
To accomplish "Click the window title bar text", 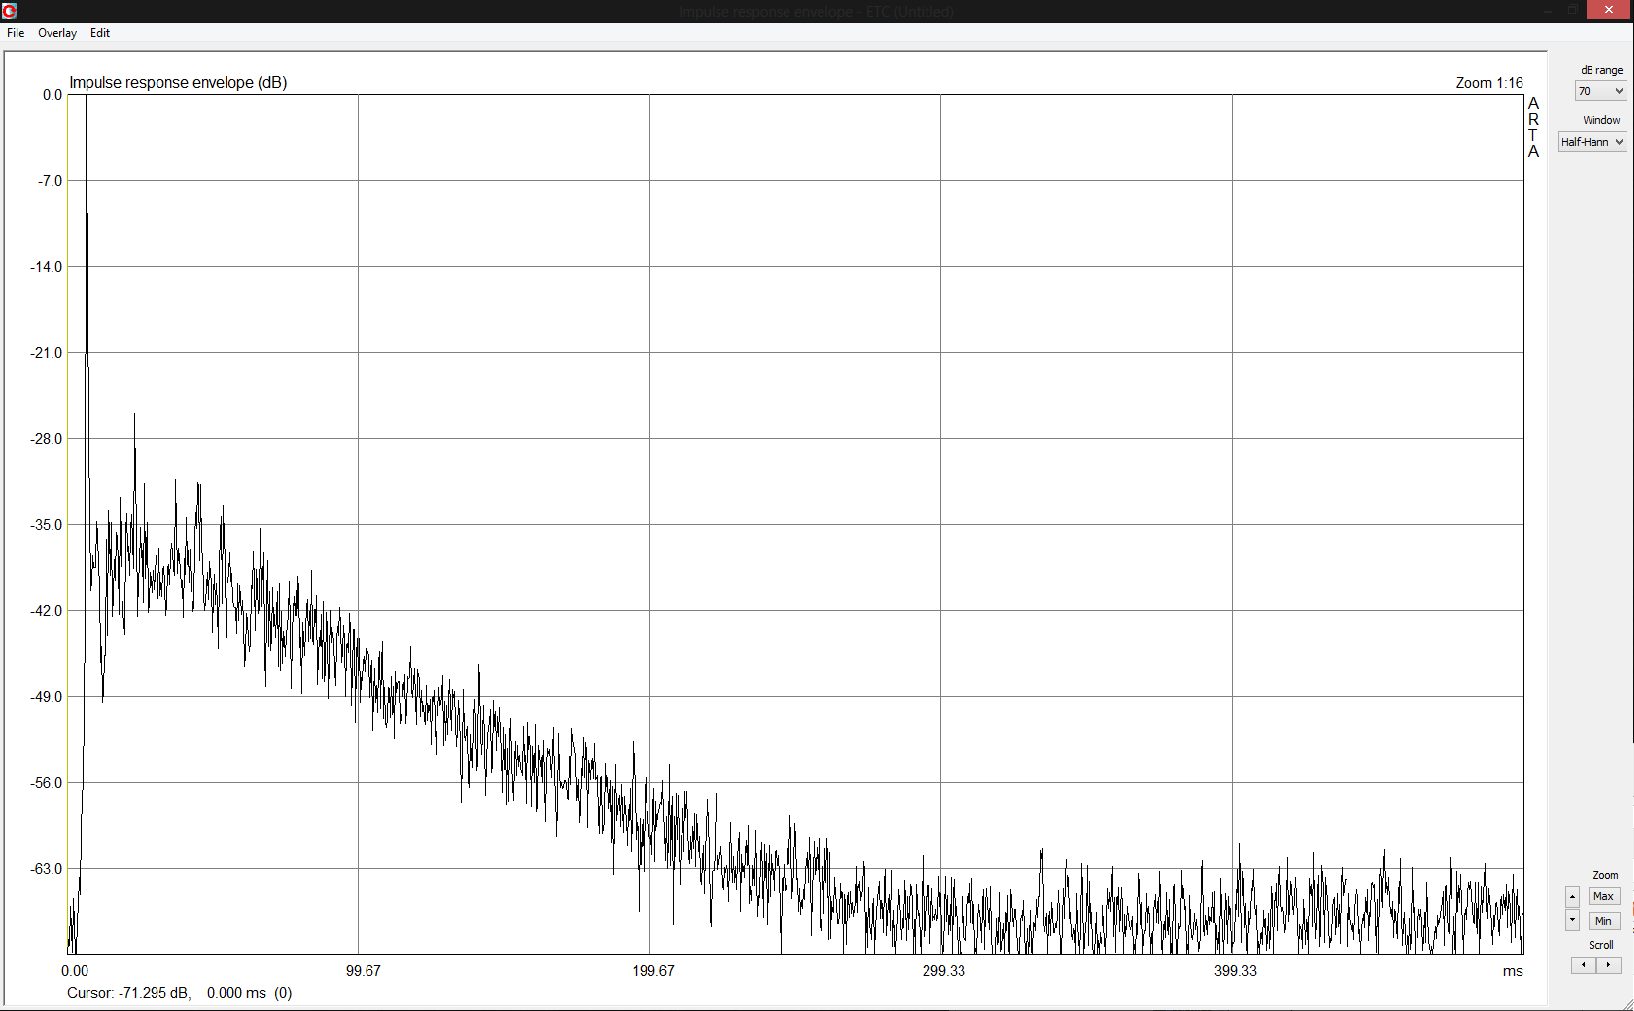I will (x=816, y=12).
